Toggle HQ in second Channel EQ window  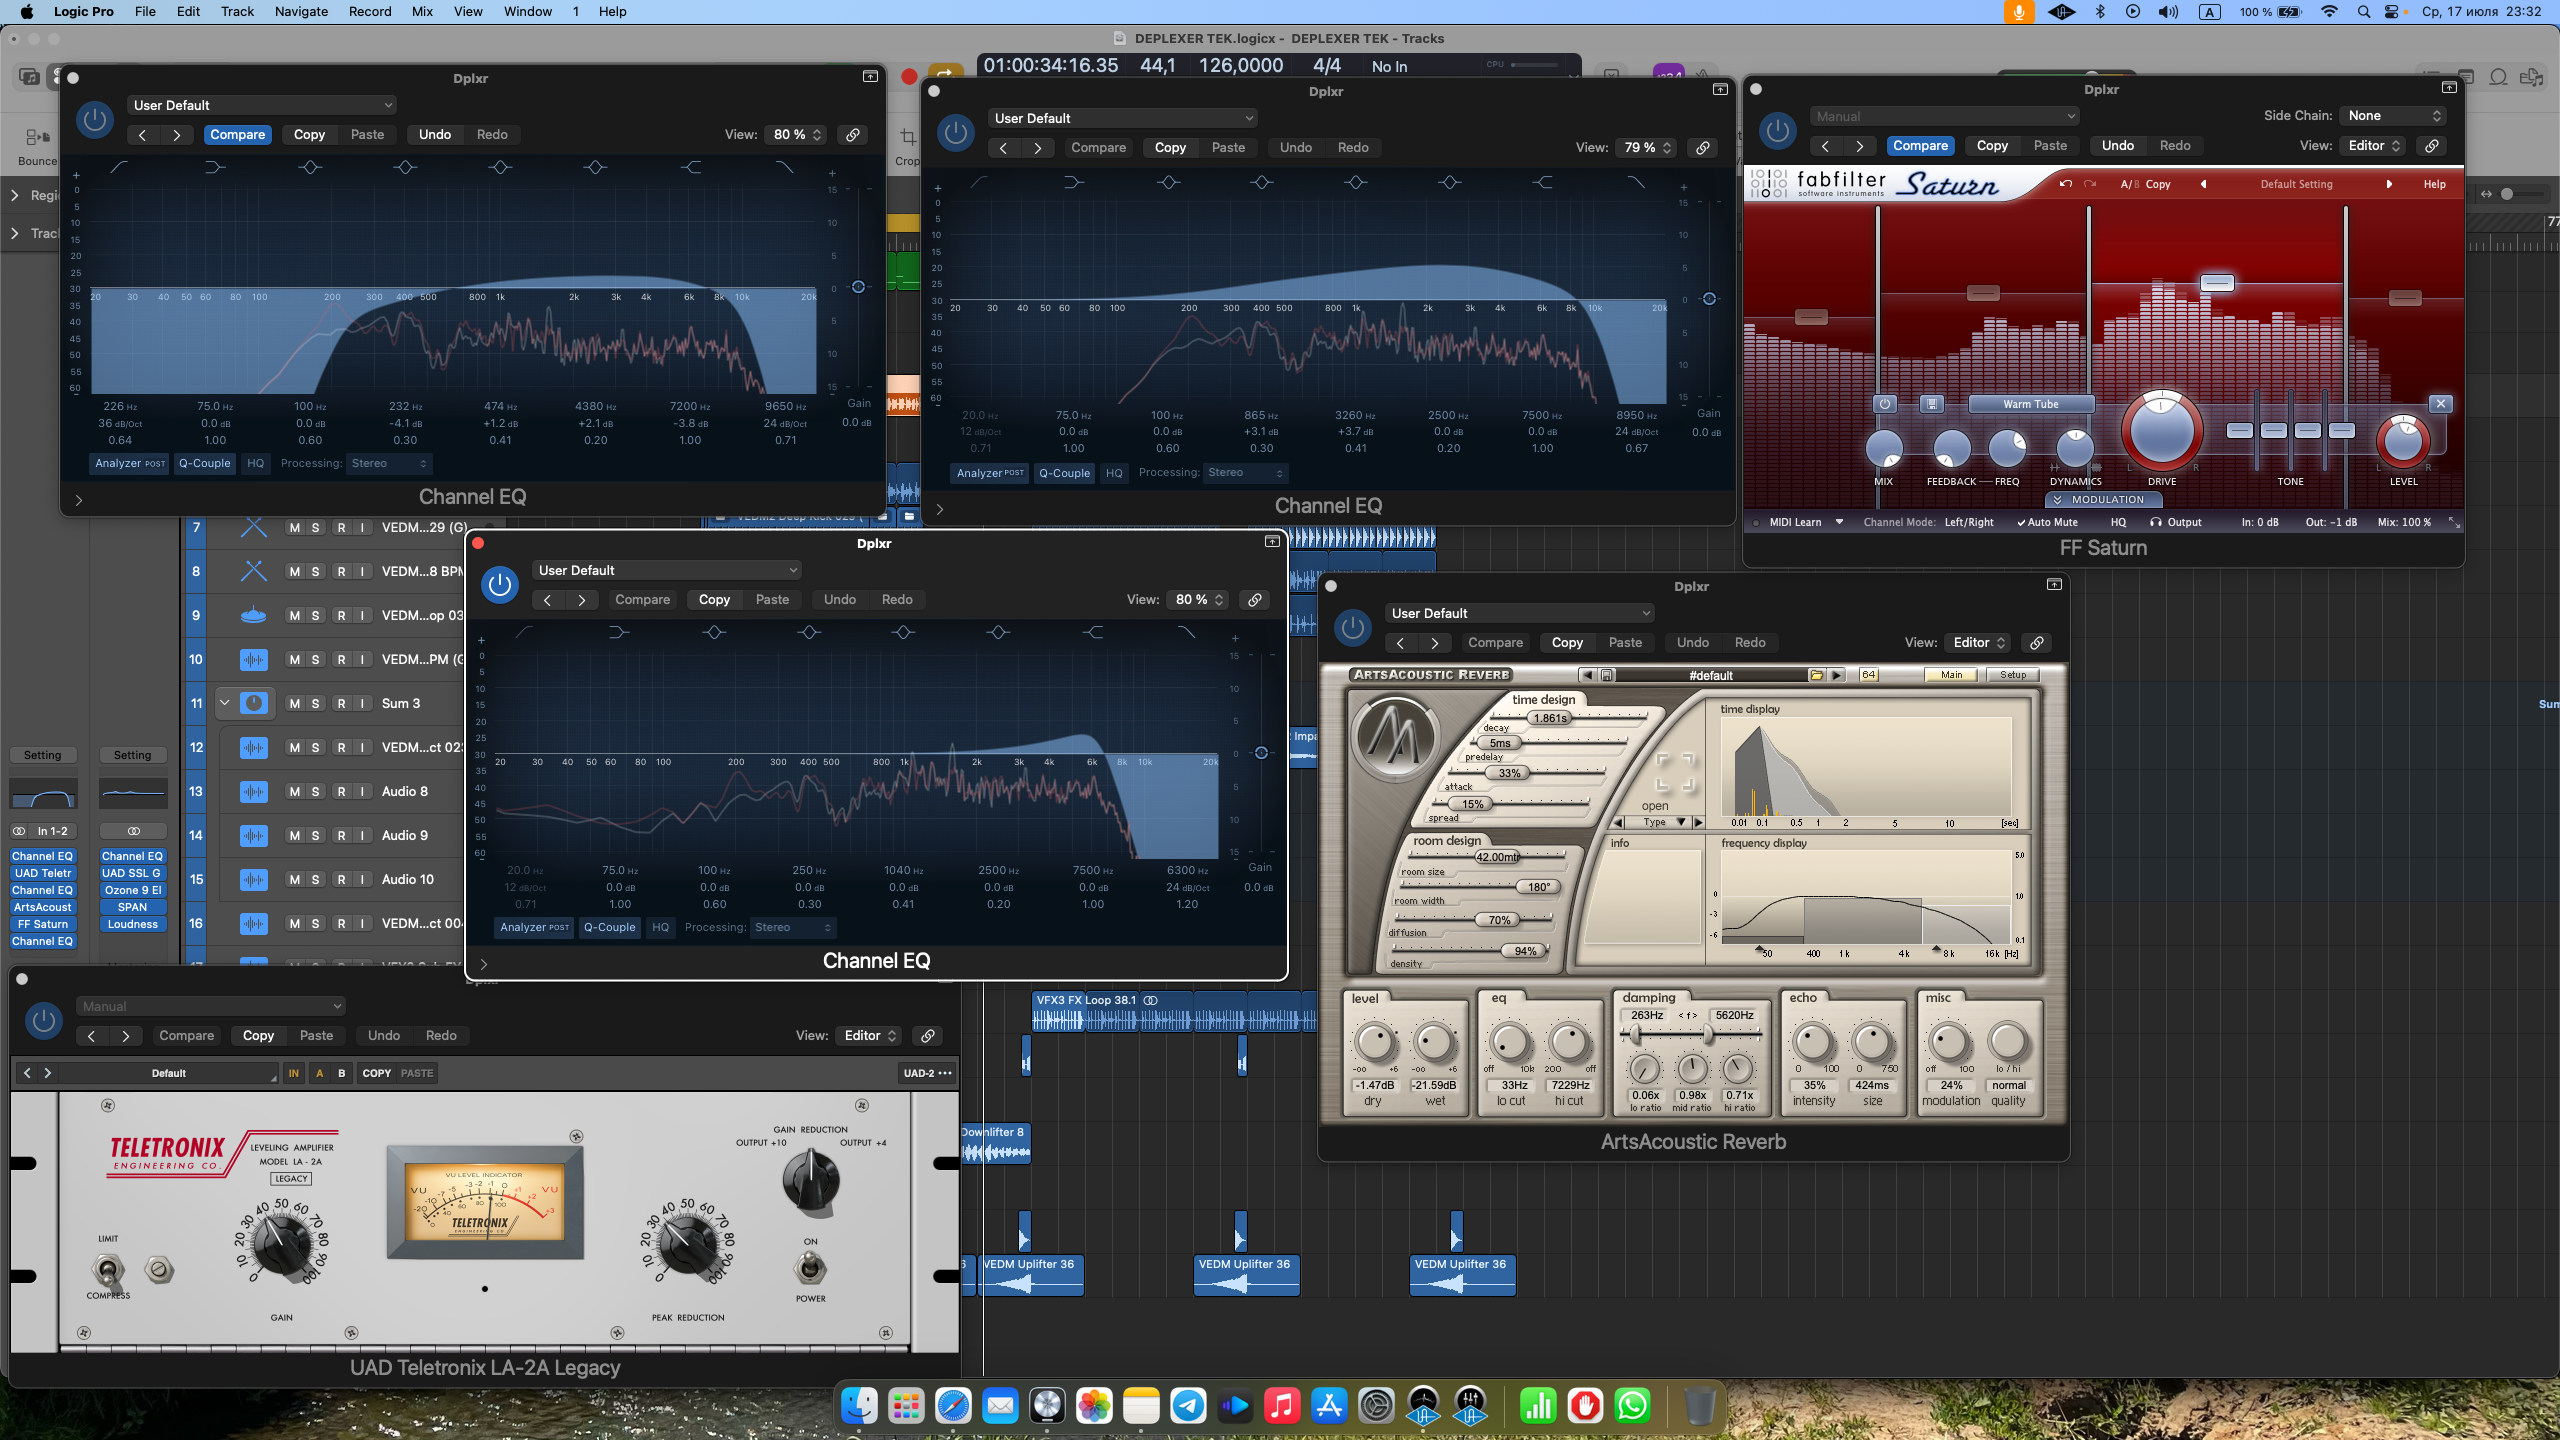coord(1114,473)
